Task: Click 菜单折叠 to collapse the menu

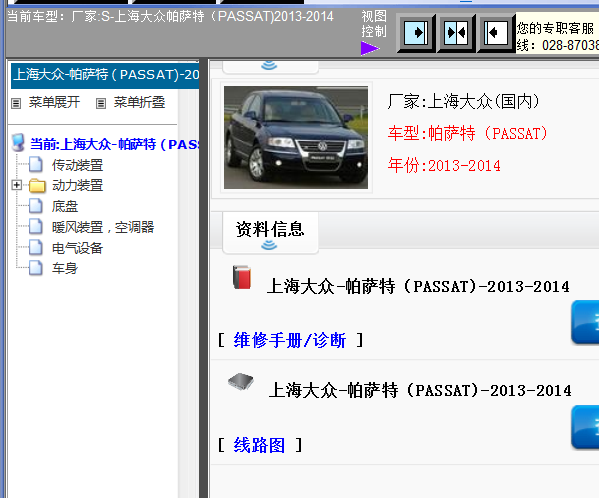Action: tap(139, 102)
